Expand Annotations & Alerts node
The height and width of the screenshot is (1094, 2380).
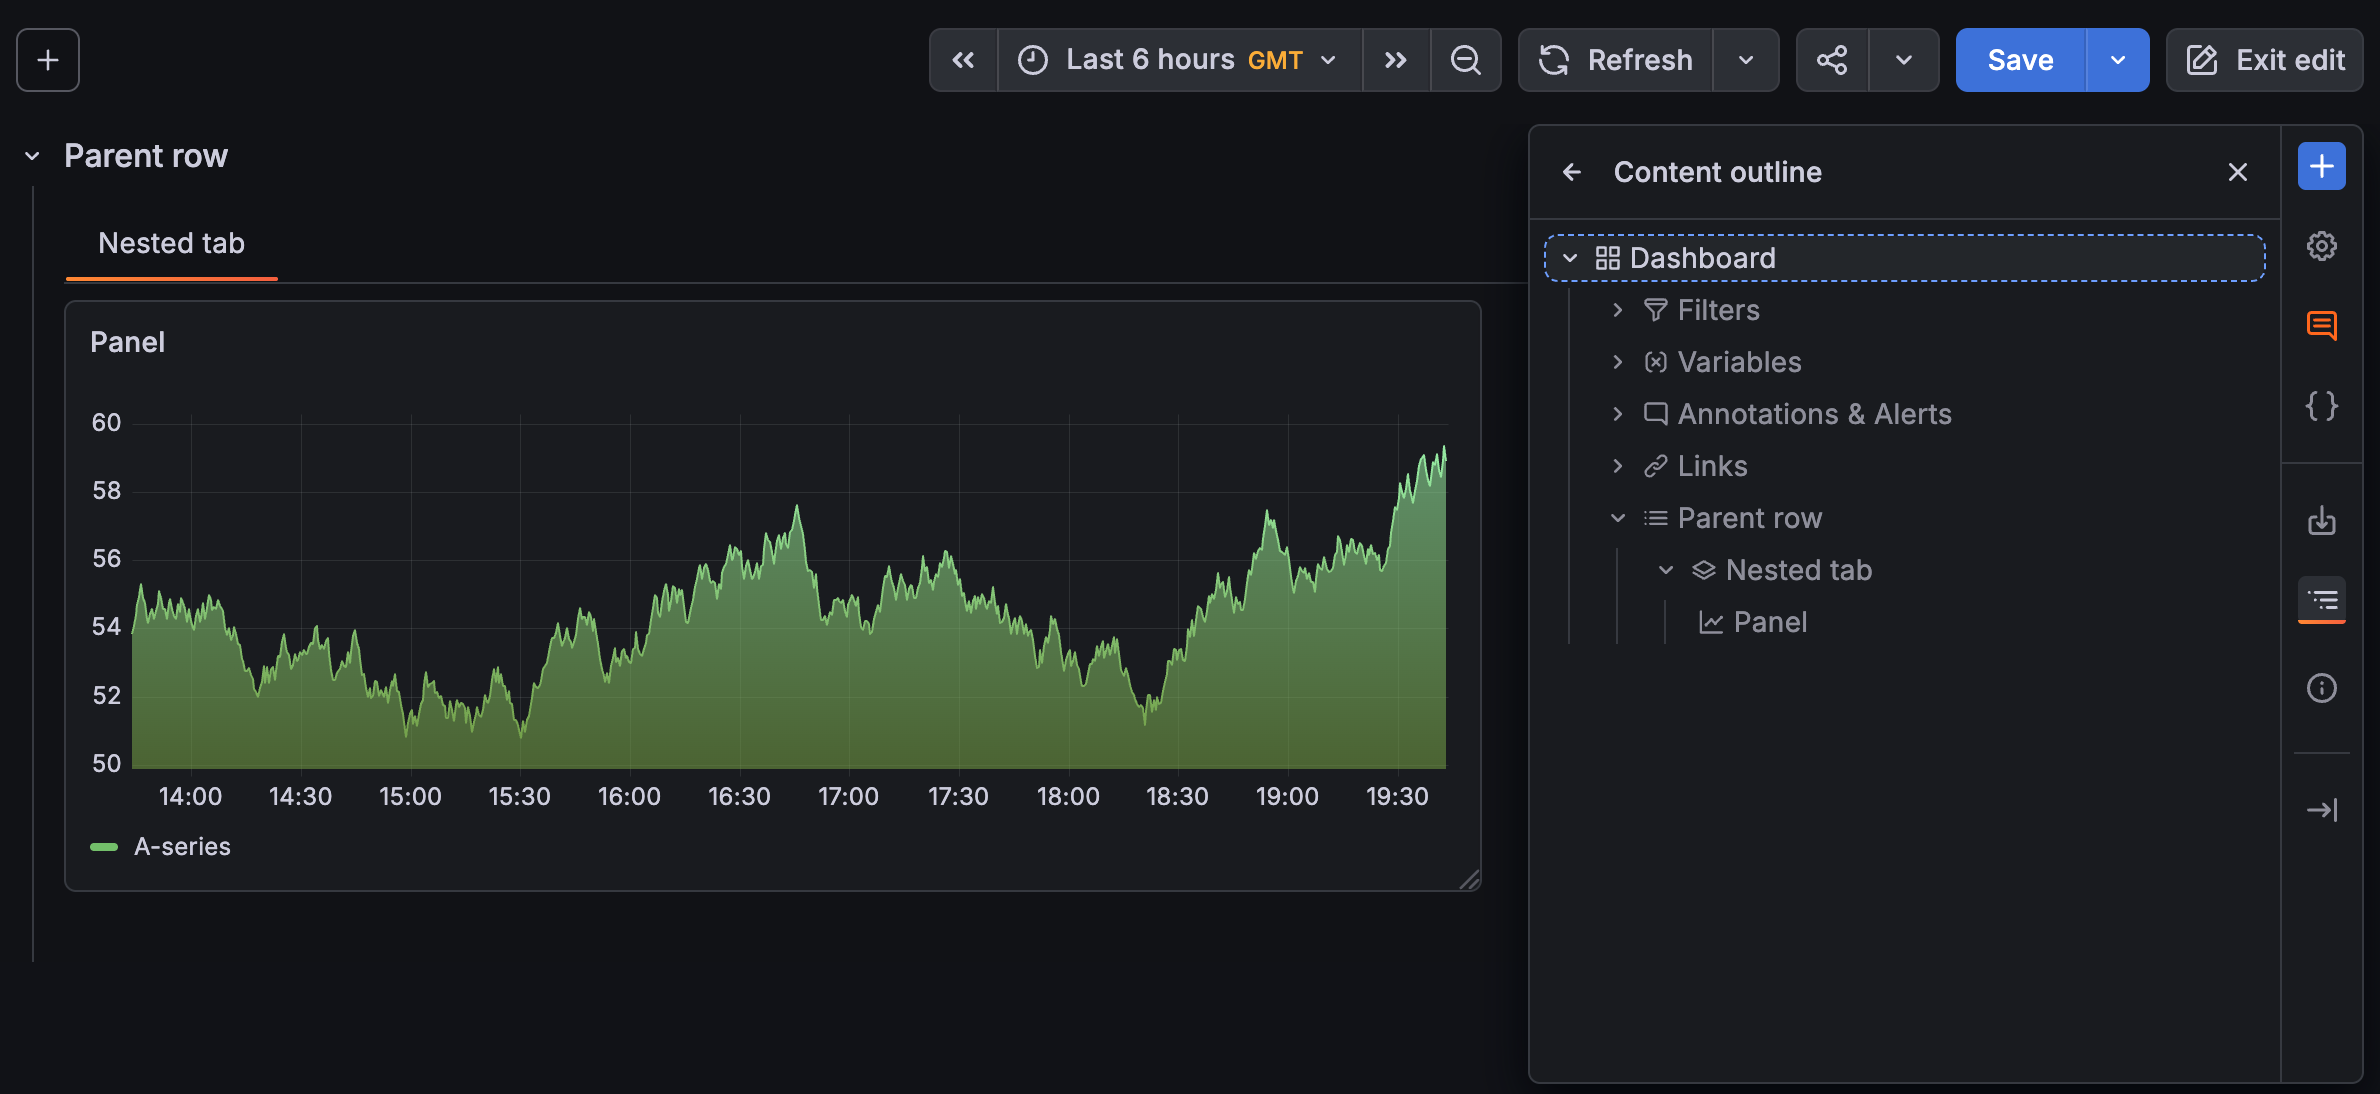coord(1618,414)
